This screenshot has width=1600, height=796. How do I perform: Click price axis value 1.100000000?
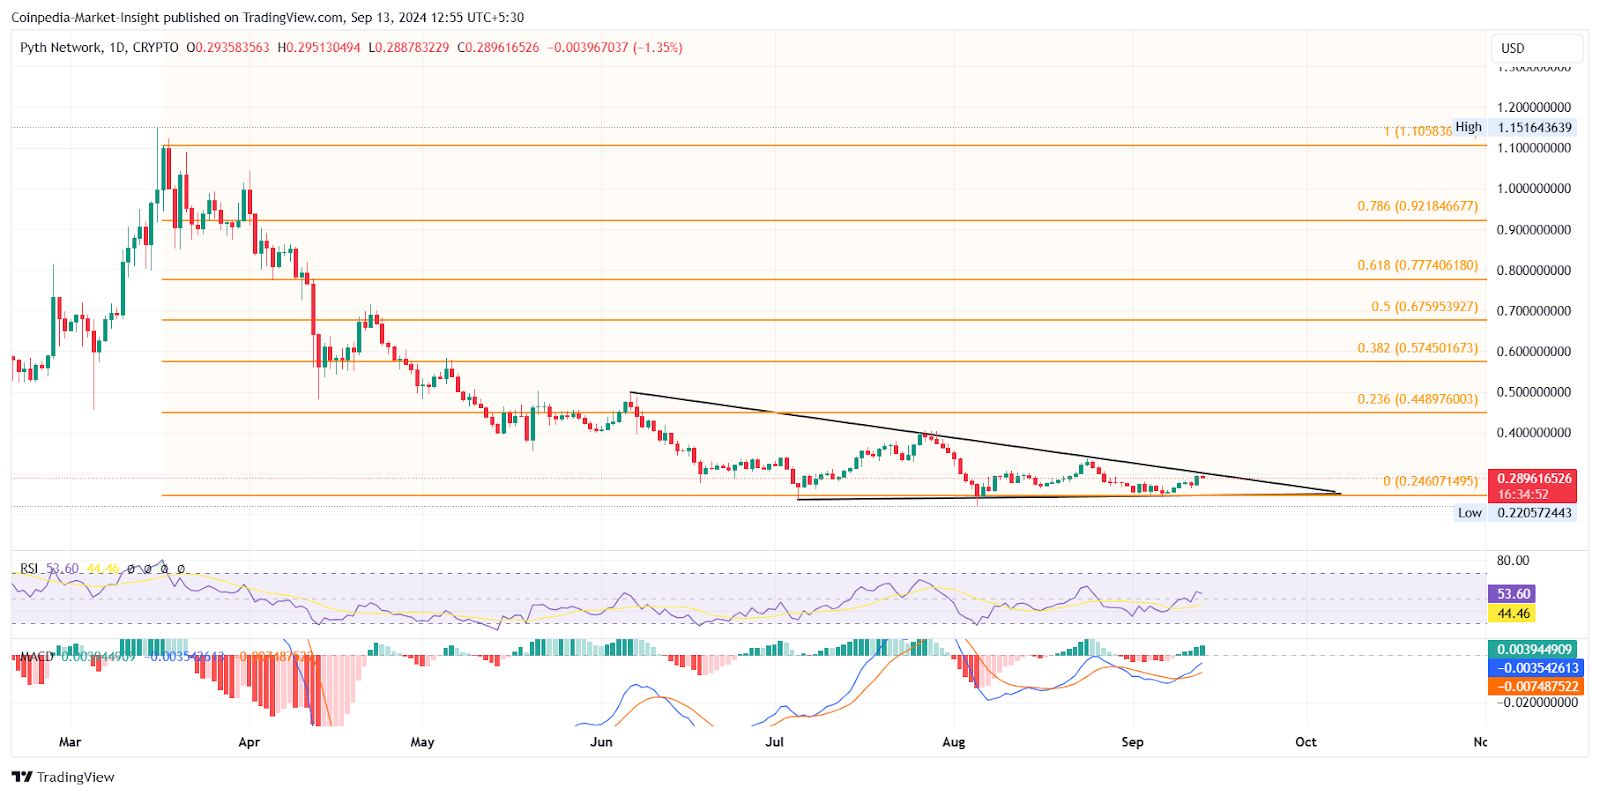coord(1534,148)
